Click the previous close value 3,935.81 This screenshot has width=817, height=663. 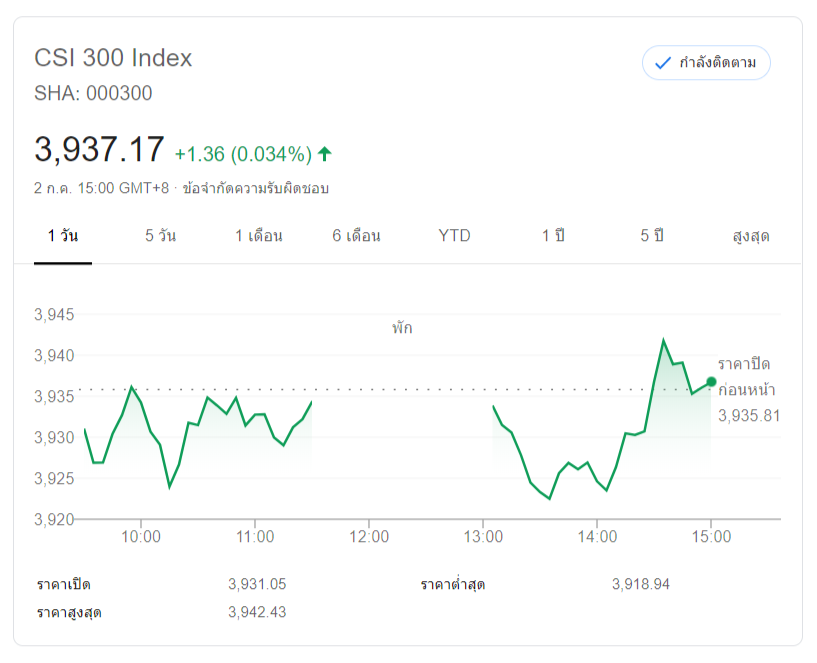point(748,416)
